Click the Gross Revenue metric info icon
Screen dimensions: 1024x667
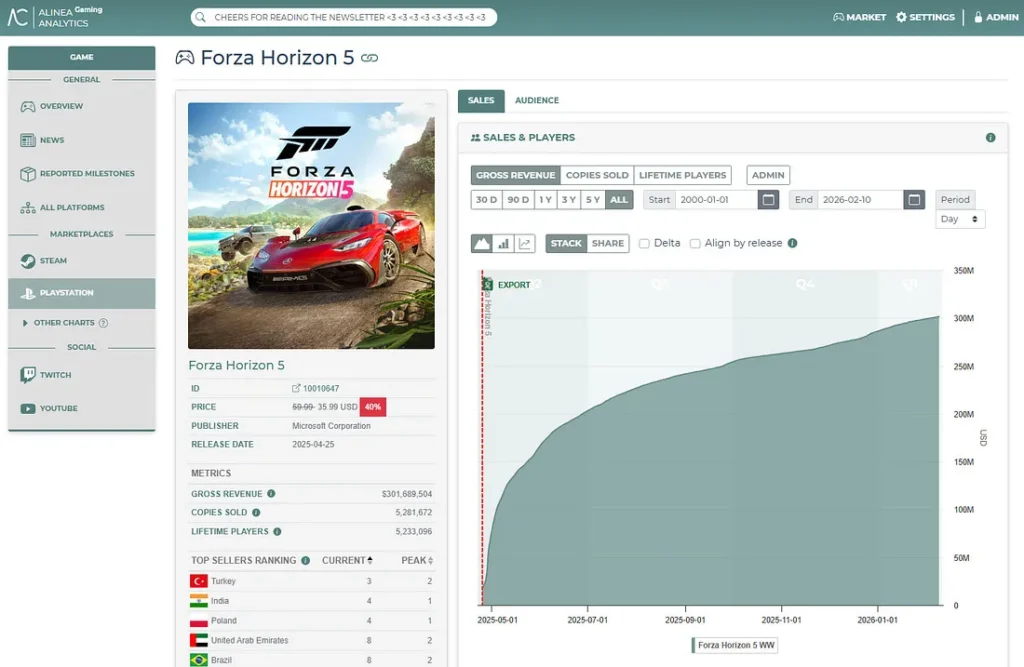coord(271,494)
